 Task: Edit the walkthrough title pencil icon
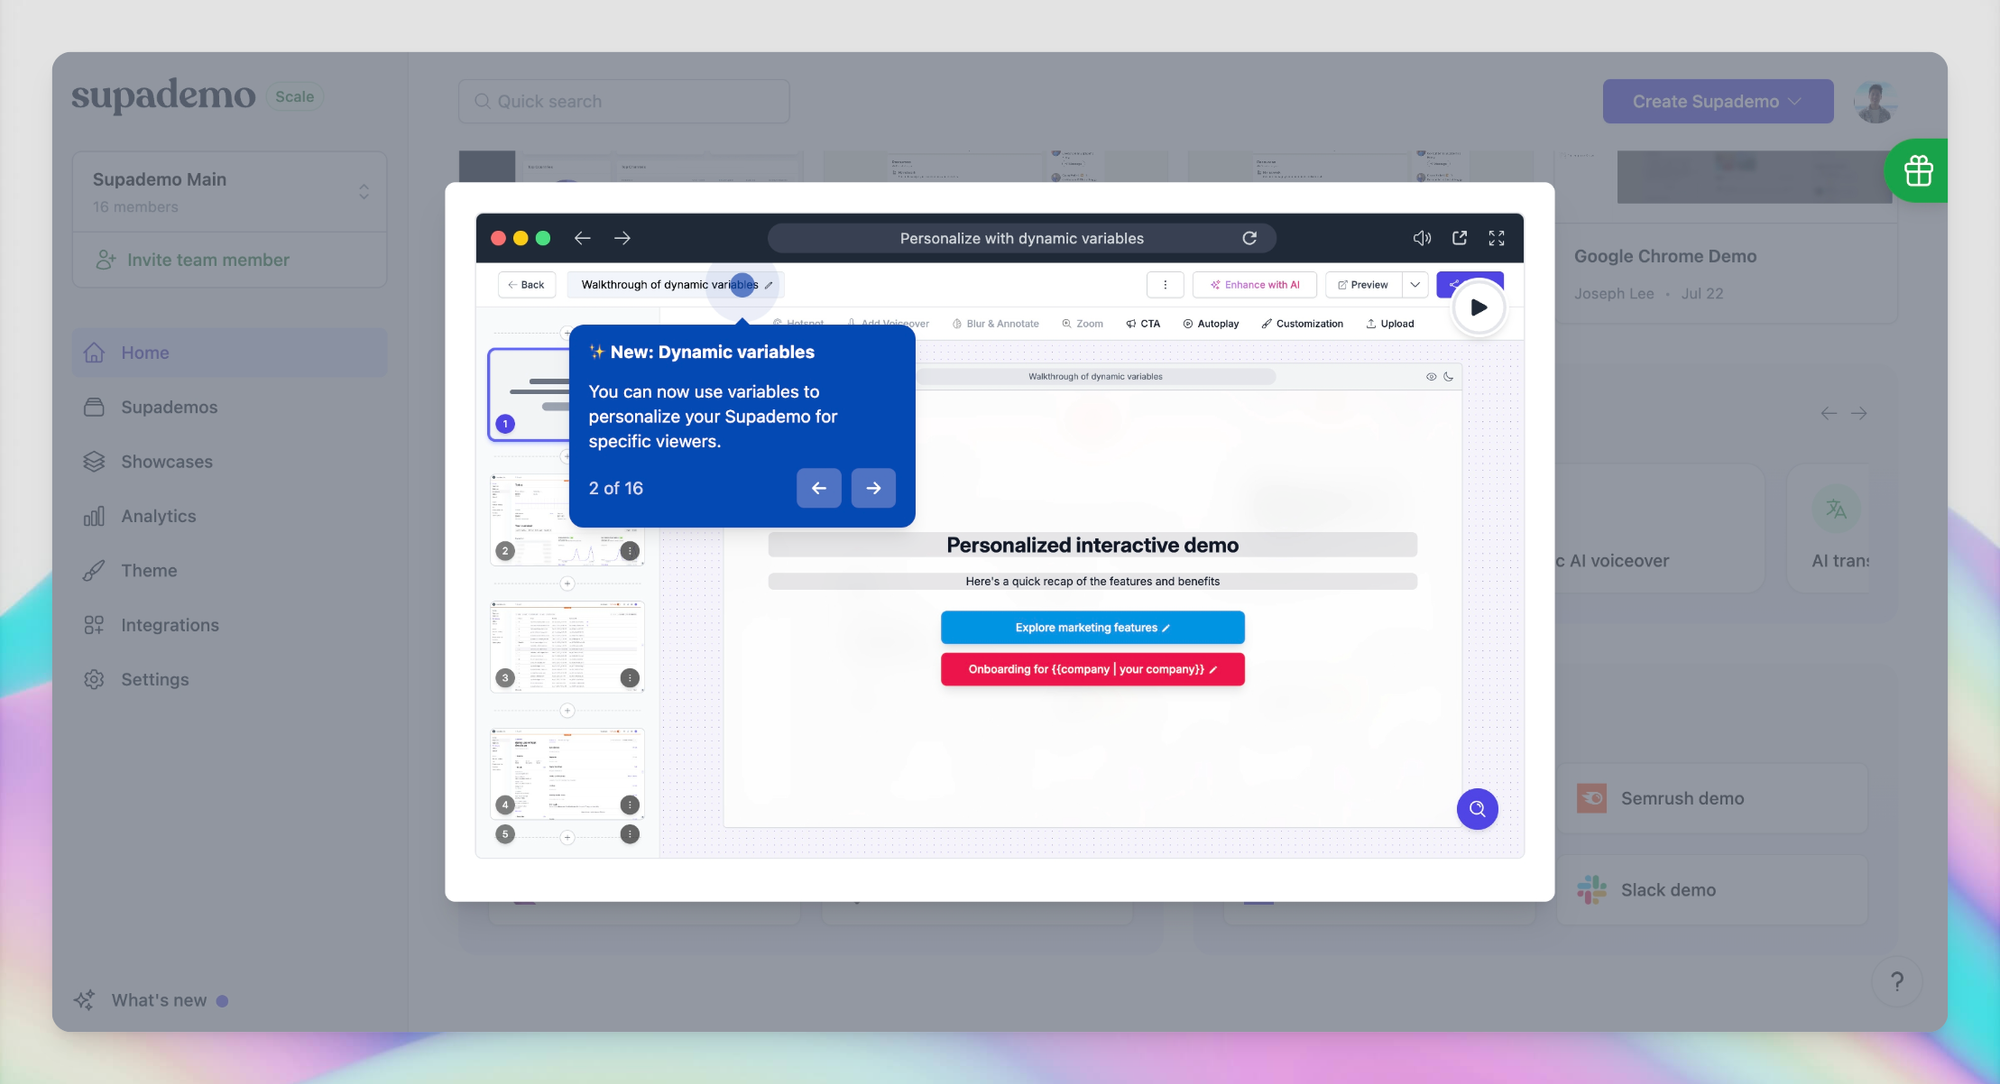tap(768, 285)
